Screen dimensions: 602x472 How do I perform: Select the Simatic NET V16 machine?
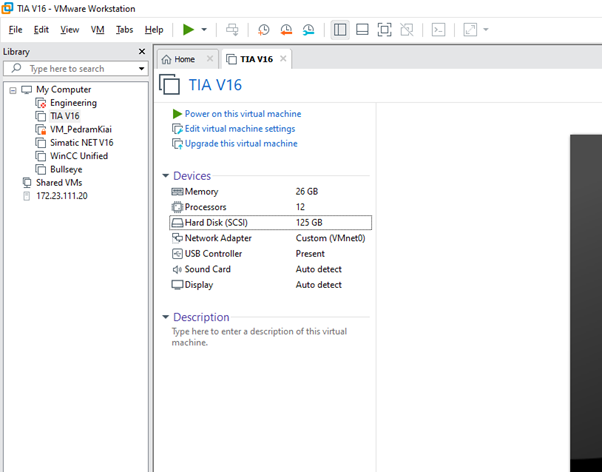82,143
